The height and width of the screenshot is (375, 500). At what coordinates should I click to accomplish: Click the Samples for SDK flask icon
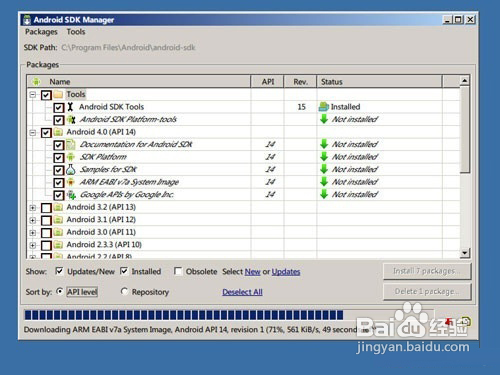pyautogui.click(x=71, y=169)
